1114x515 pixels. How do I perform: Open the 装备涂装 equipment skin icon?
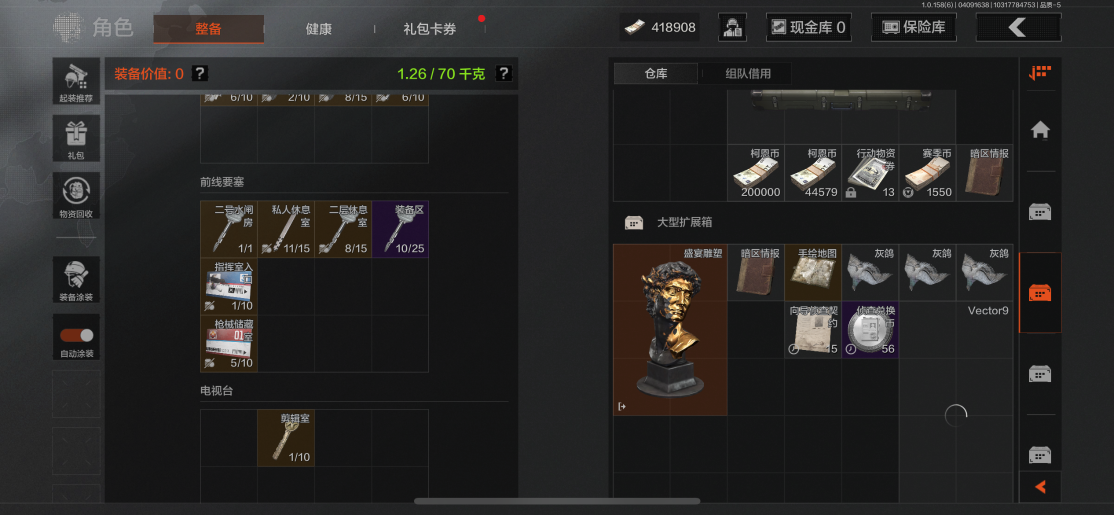click(x=76, y=280)
